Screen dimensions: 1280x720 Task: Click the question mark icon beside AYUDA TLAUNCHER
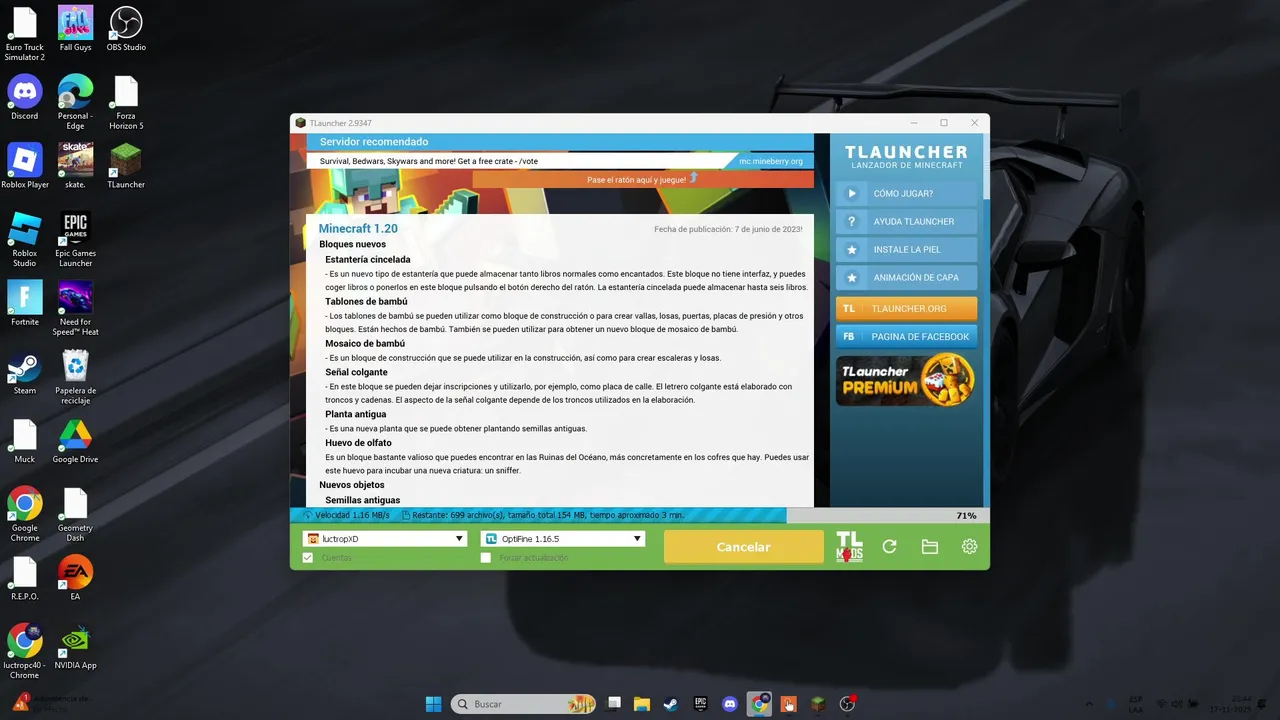[x=851, y=221]
